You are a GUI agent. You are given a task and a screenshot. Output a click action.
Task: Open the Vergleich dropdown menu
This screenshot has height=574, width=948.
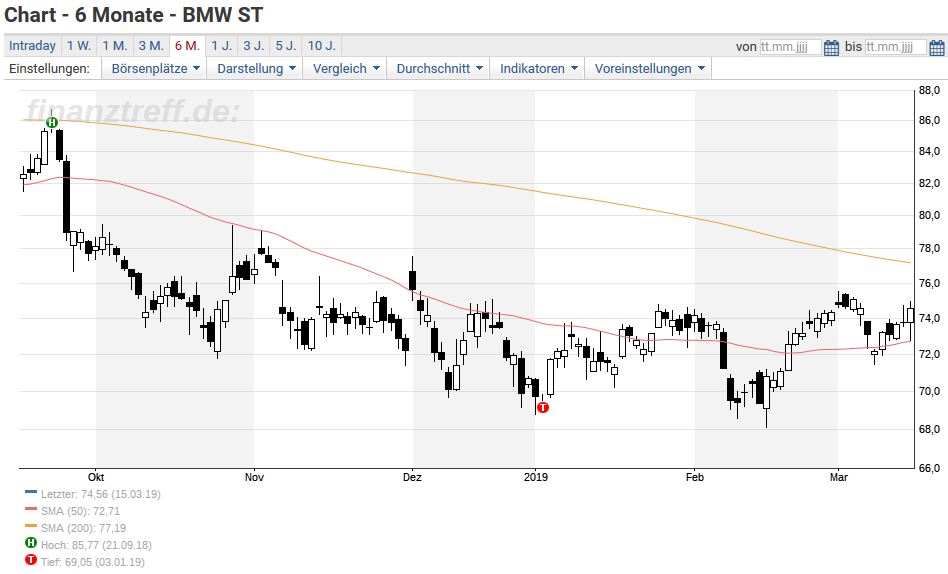pyautogui.click(x=345, y=68)
